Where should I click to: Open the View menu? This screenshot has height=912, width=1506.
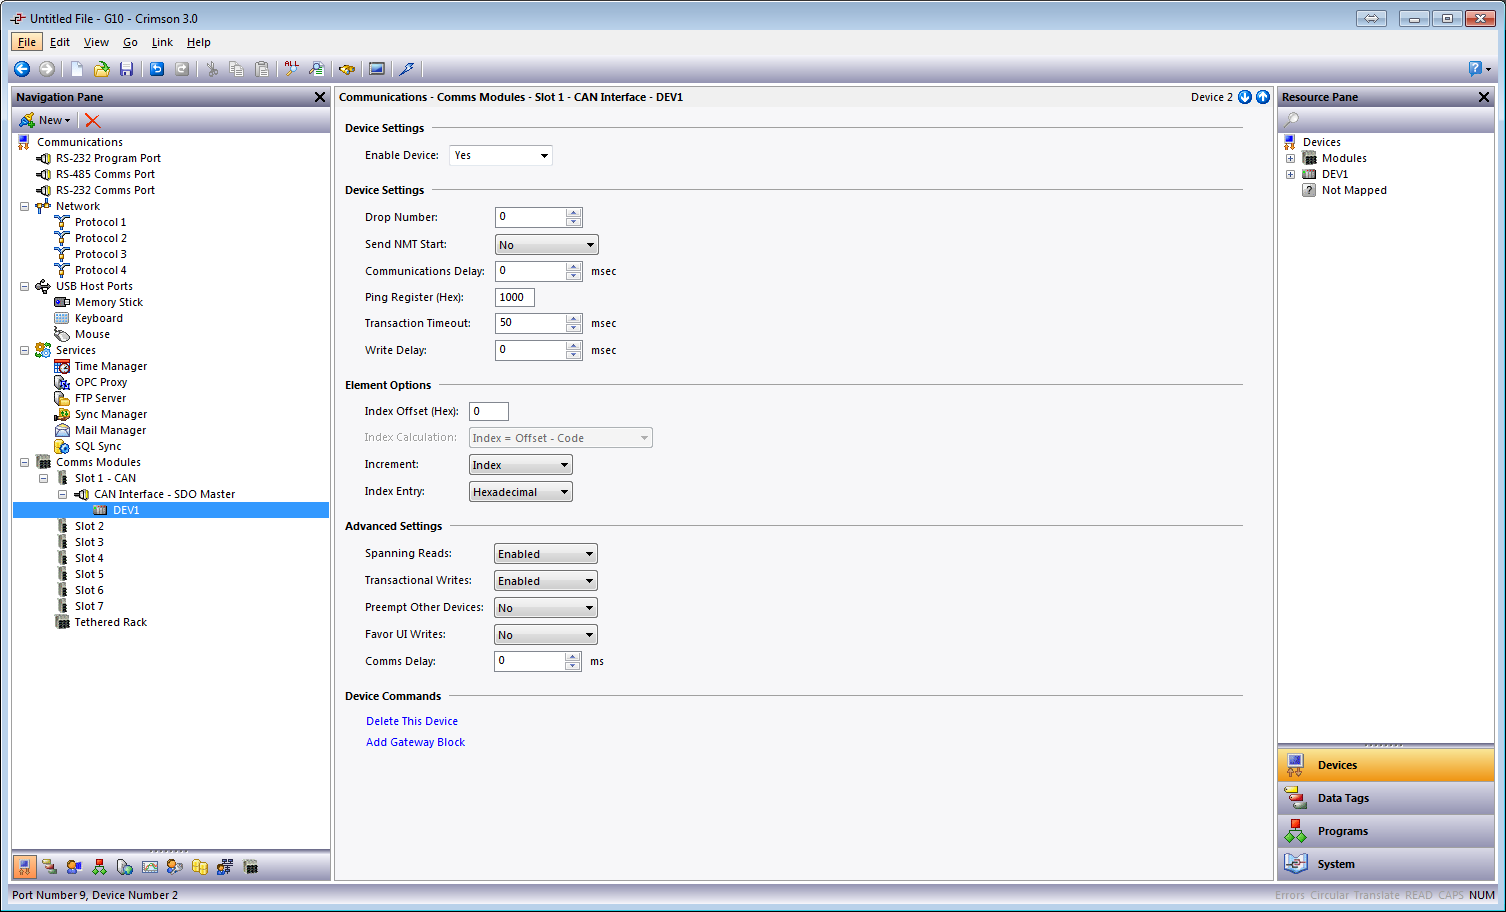[96, 42]
